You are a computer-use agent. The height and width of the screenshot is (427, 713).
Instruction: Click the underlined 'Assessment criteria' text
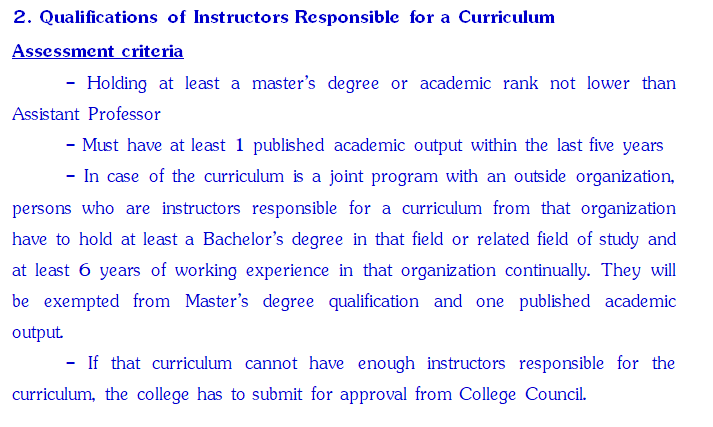click(98, 51)
